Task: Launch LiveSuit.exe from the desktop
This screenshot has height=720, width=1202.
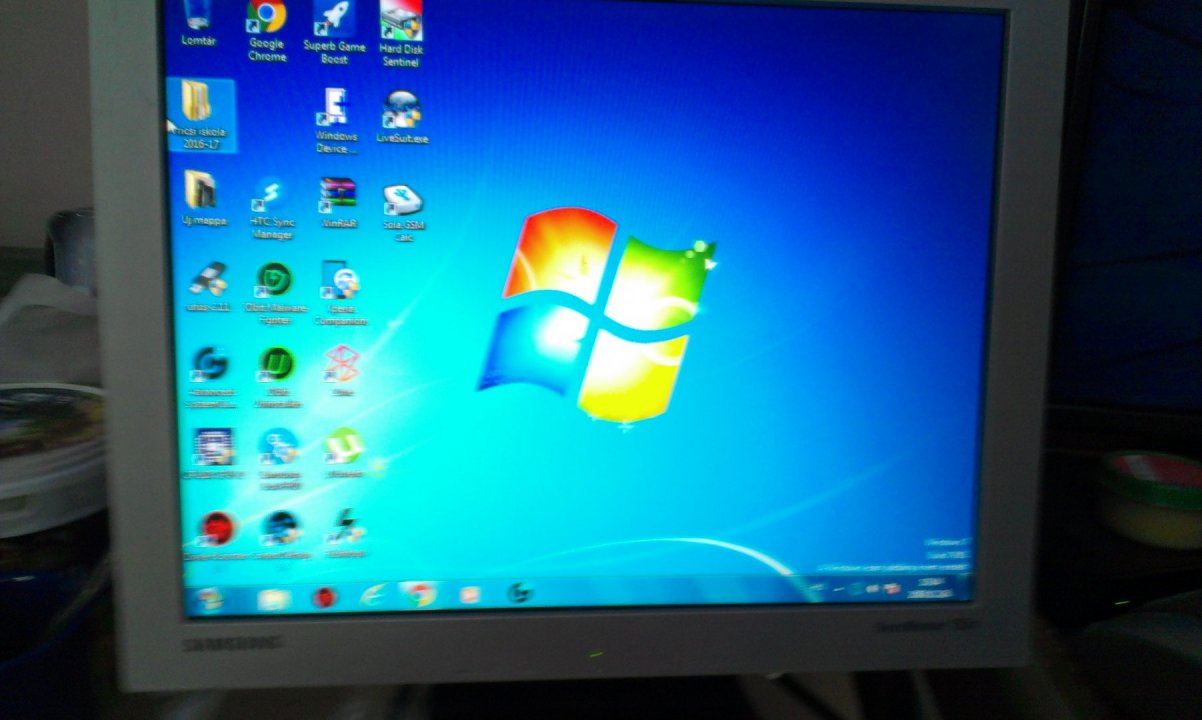Action: click(x=402, y=117)
